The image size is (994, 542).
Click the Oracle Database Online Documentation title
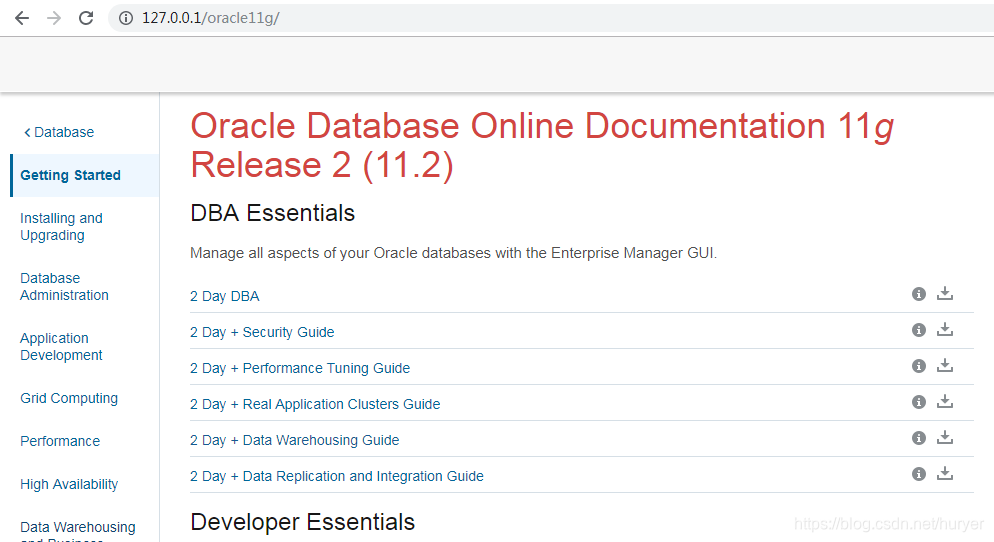coord(542,146)
